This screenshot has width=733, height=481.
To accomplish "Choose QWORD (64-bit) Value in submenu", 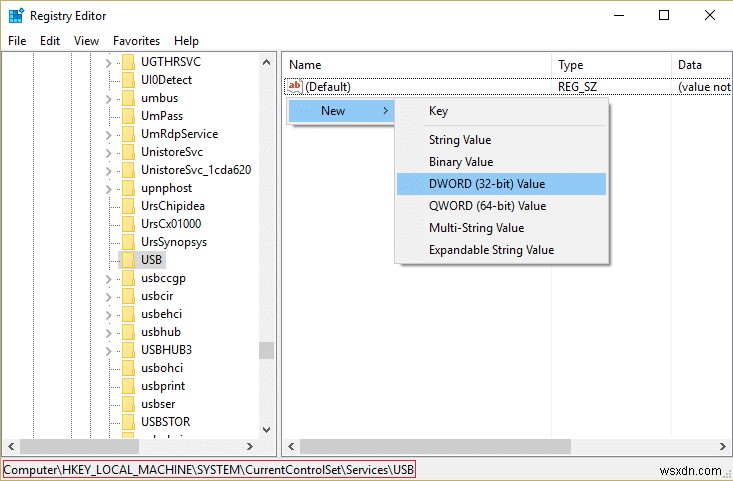I will pos(501,206).
